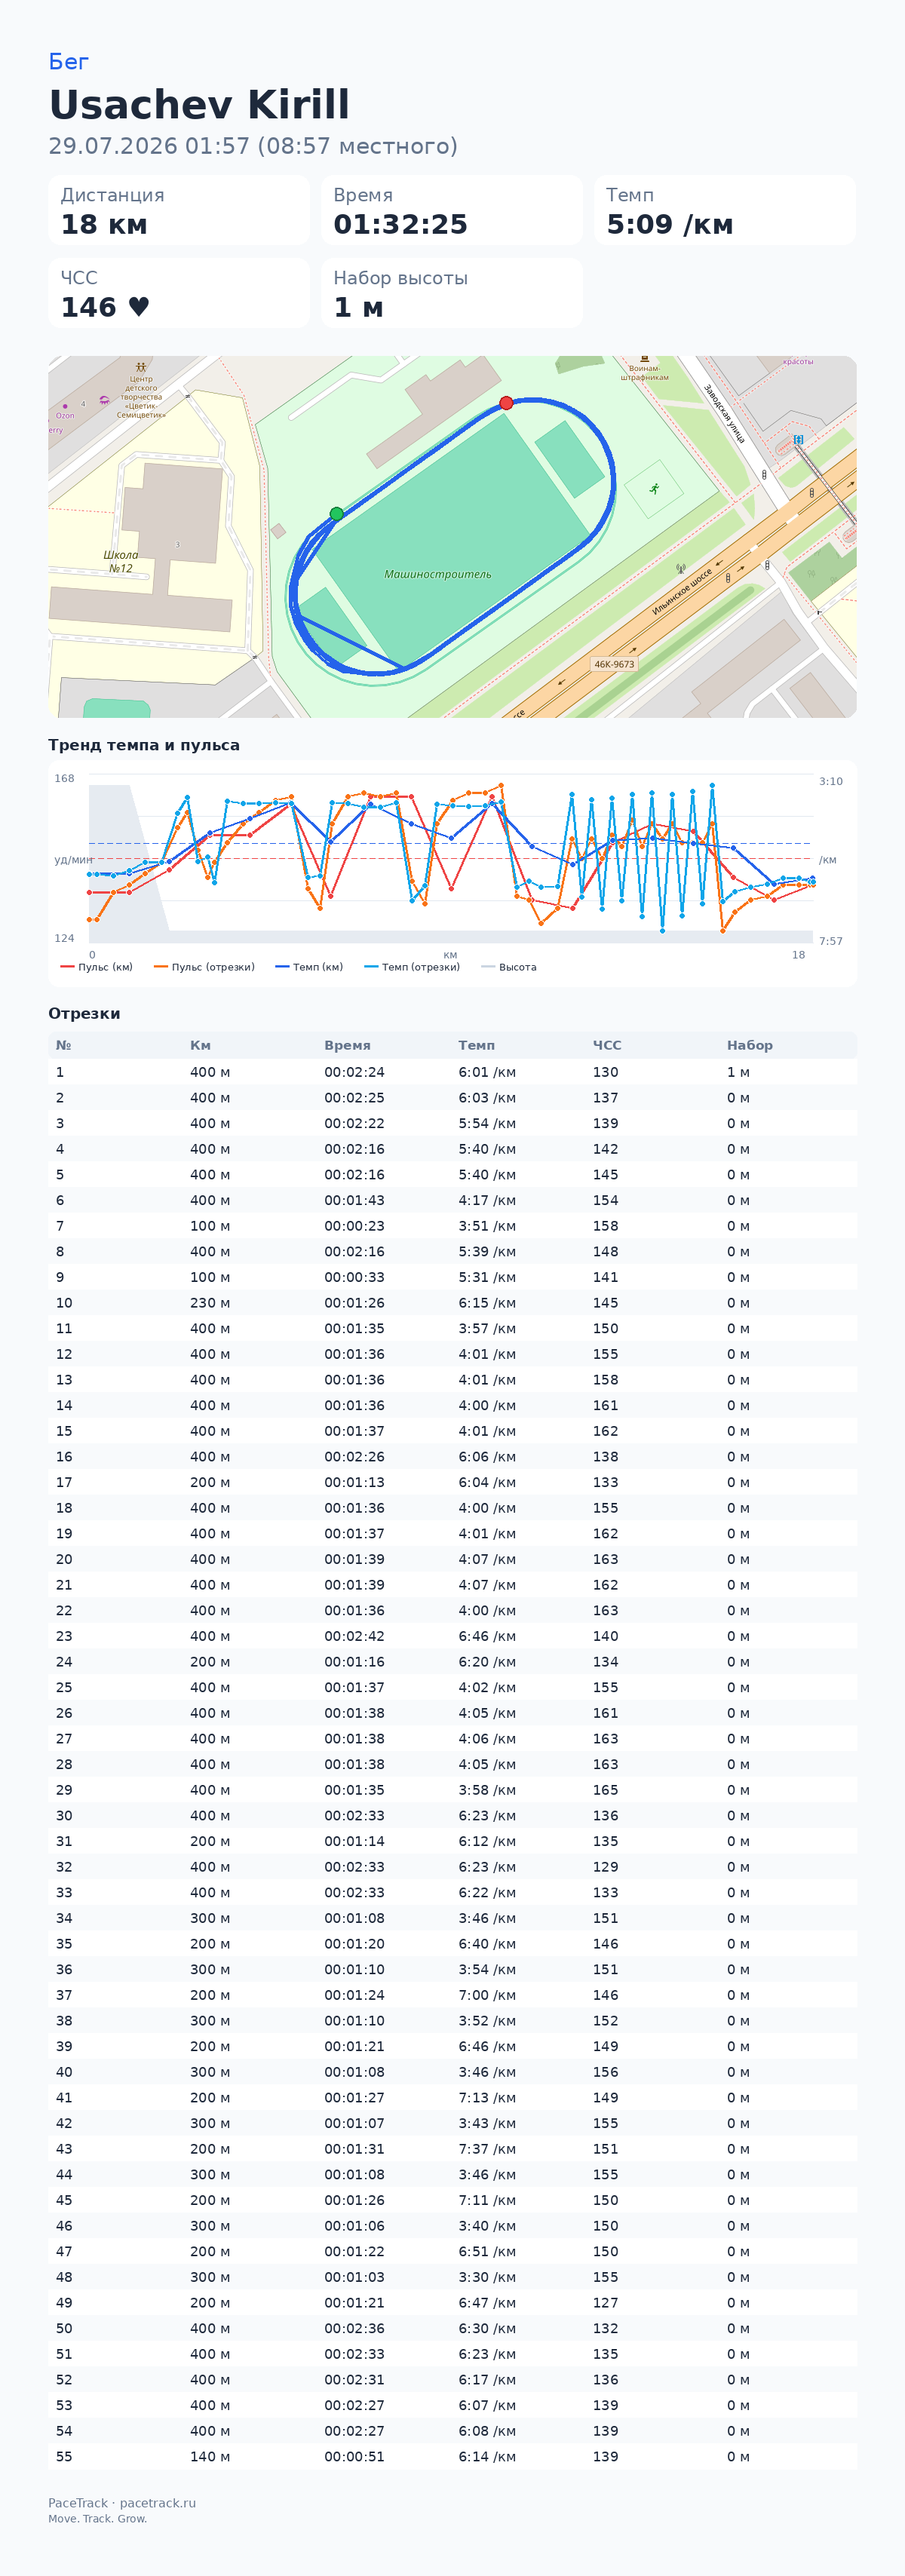Toggle the Пульс (отрезки) legend series
905x2576 pixels.
pyautogui.click(x=204, y=967)
